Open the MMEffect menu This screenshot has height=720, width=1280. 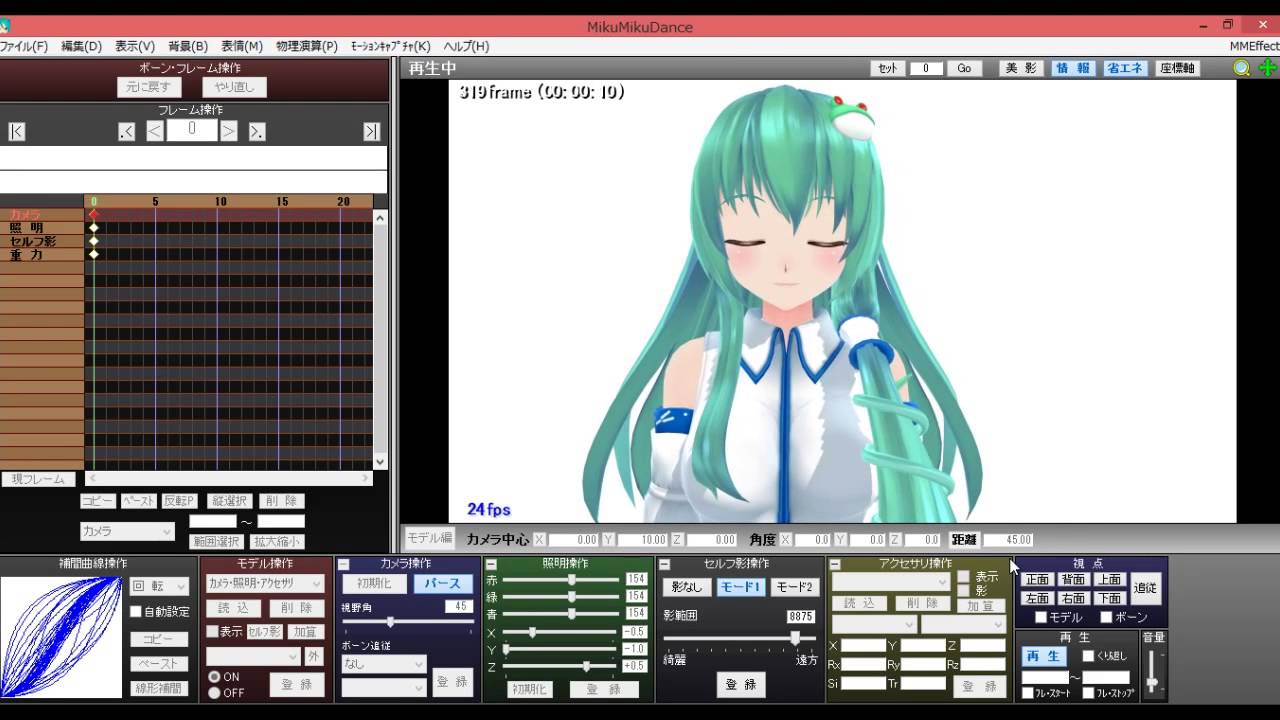pos(1254,46)
